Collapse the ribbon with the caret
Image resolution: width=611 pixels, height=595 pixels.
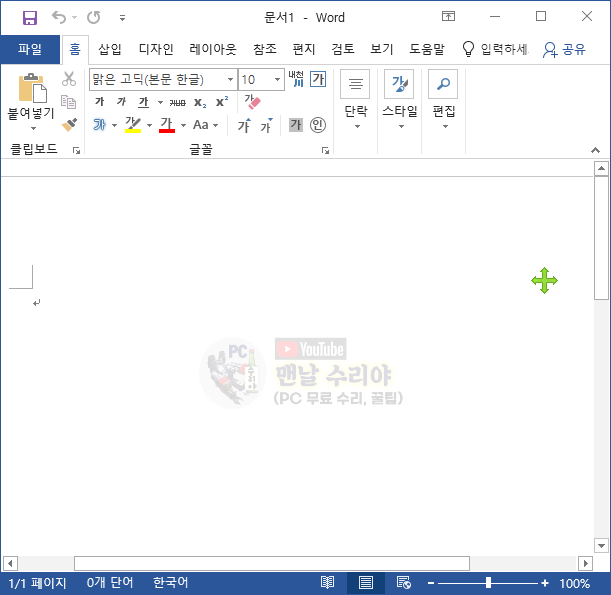coord(595,150)
